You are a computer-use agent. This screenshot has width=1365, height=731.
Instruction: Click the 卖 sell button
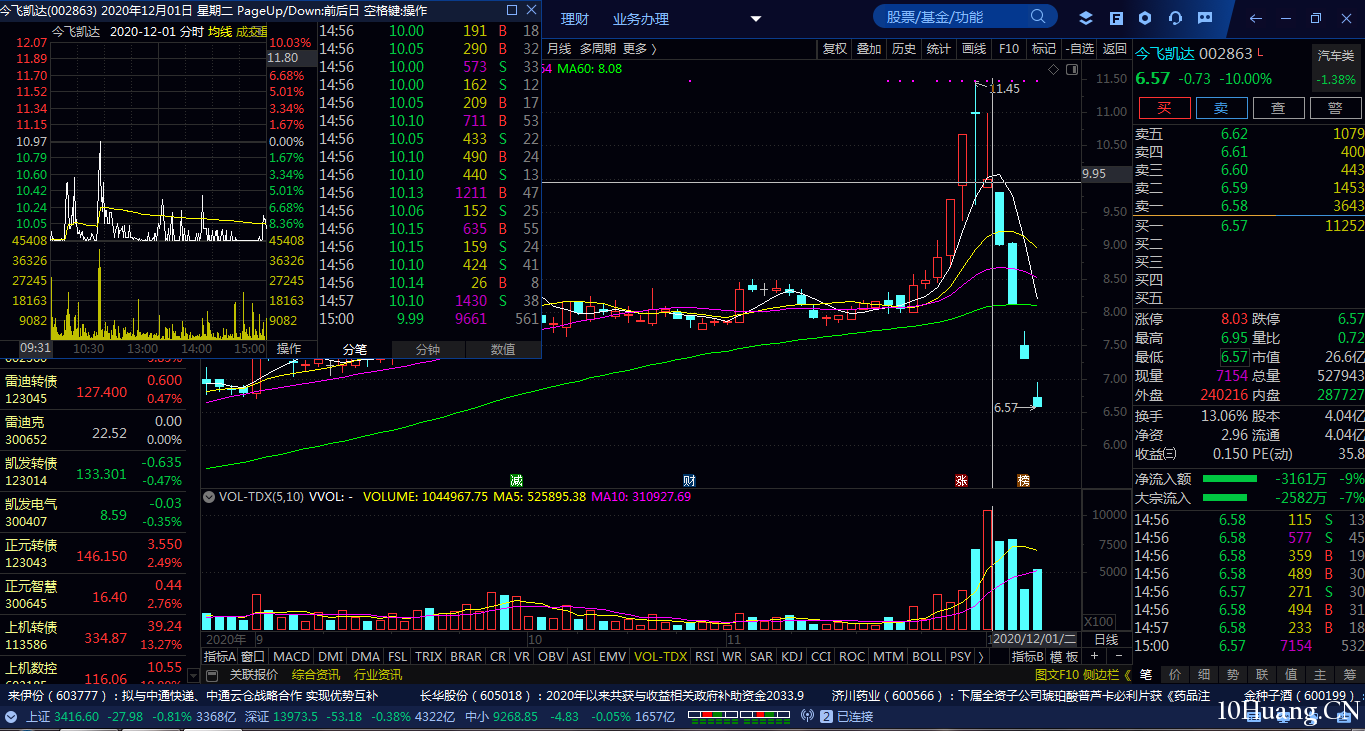1221,108
